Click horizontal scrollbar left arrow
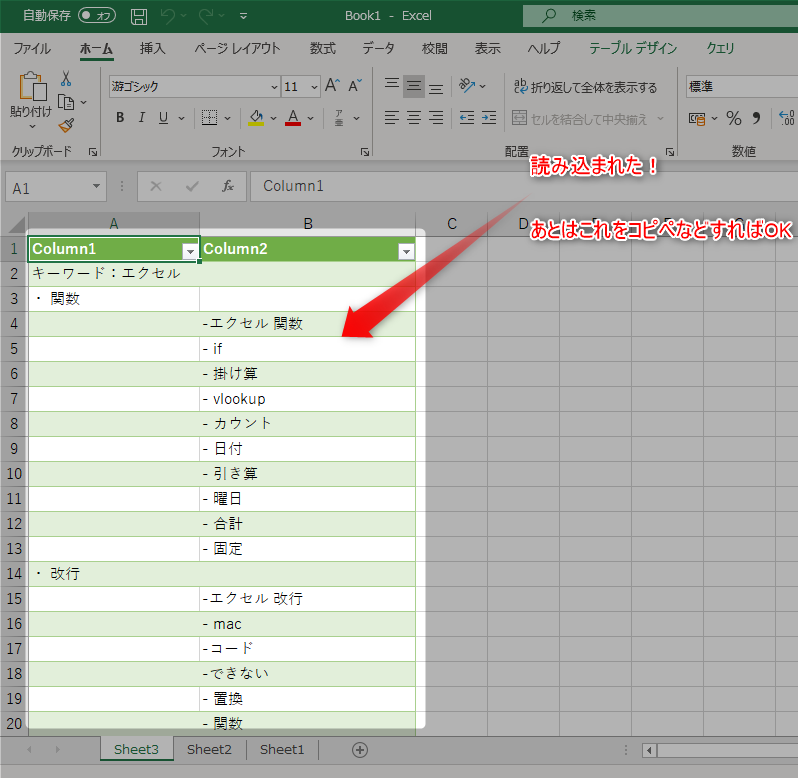This screenshot has width=798, height=778. coord(649,750)
